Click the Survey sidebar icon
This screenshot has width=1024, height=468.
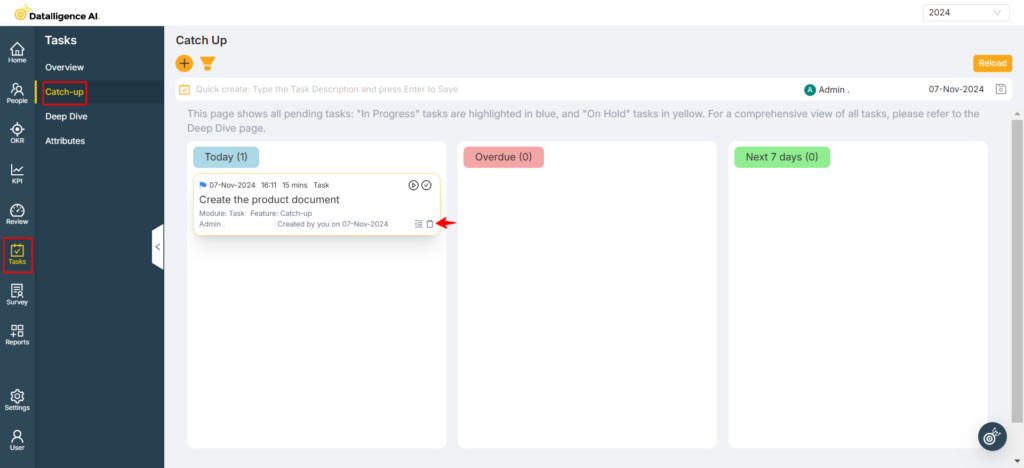pyautogui.click(x=17, y=294)
